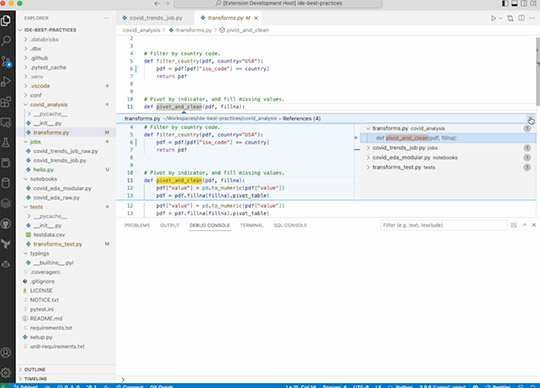Close the bottom panel
Image resolution: width=540 pixels, height=388 pixels.
point(534,225)
